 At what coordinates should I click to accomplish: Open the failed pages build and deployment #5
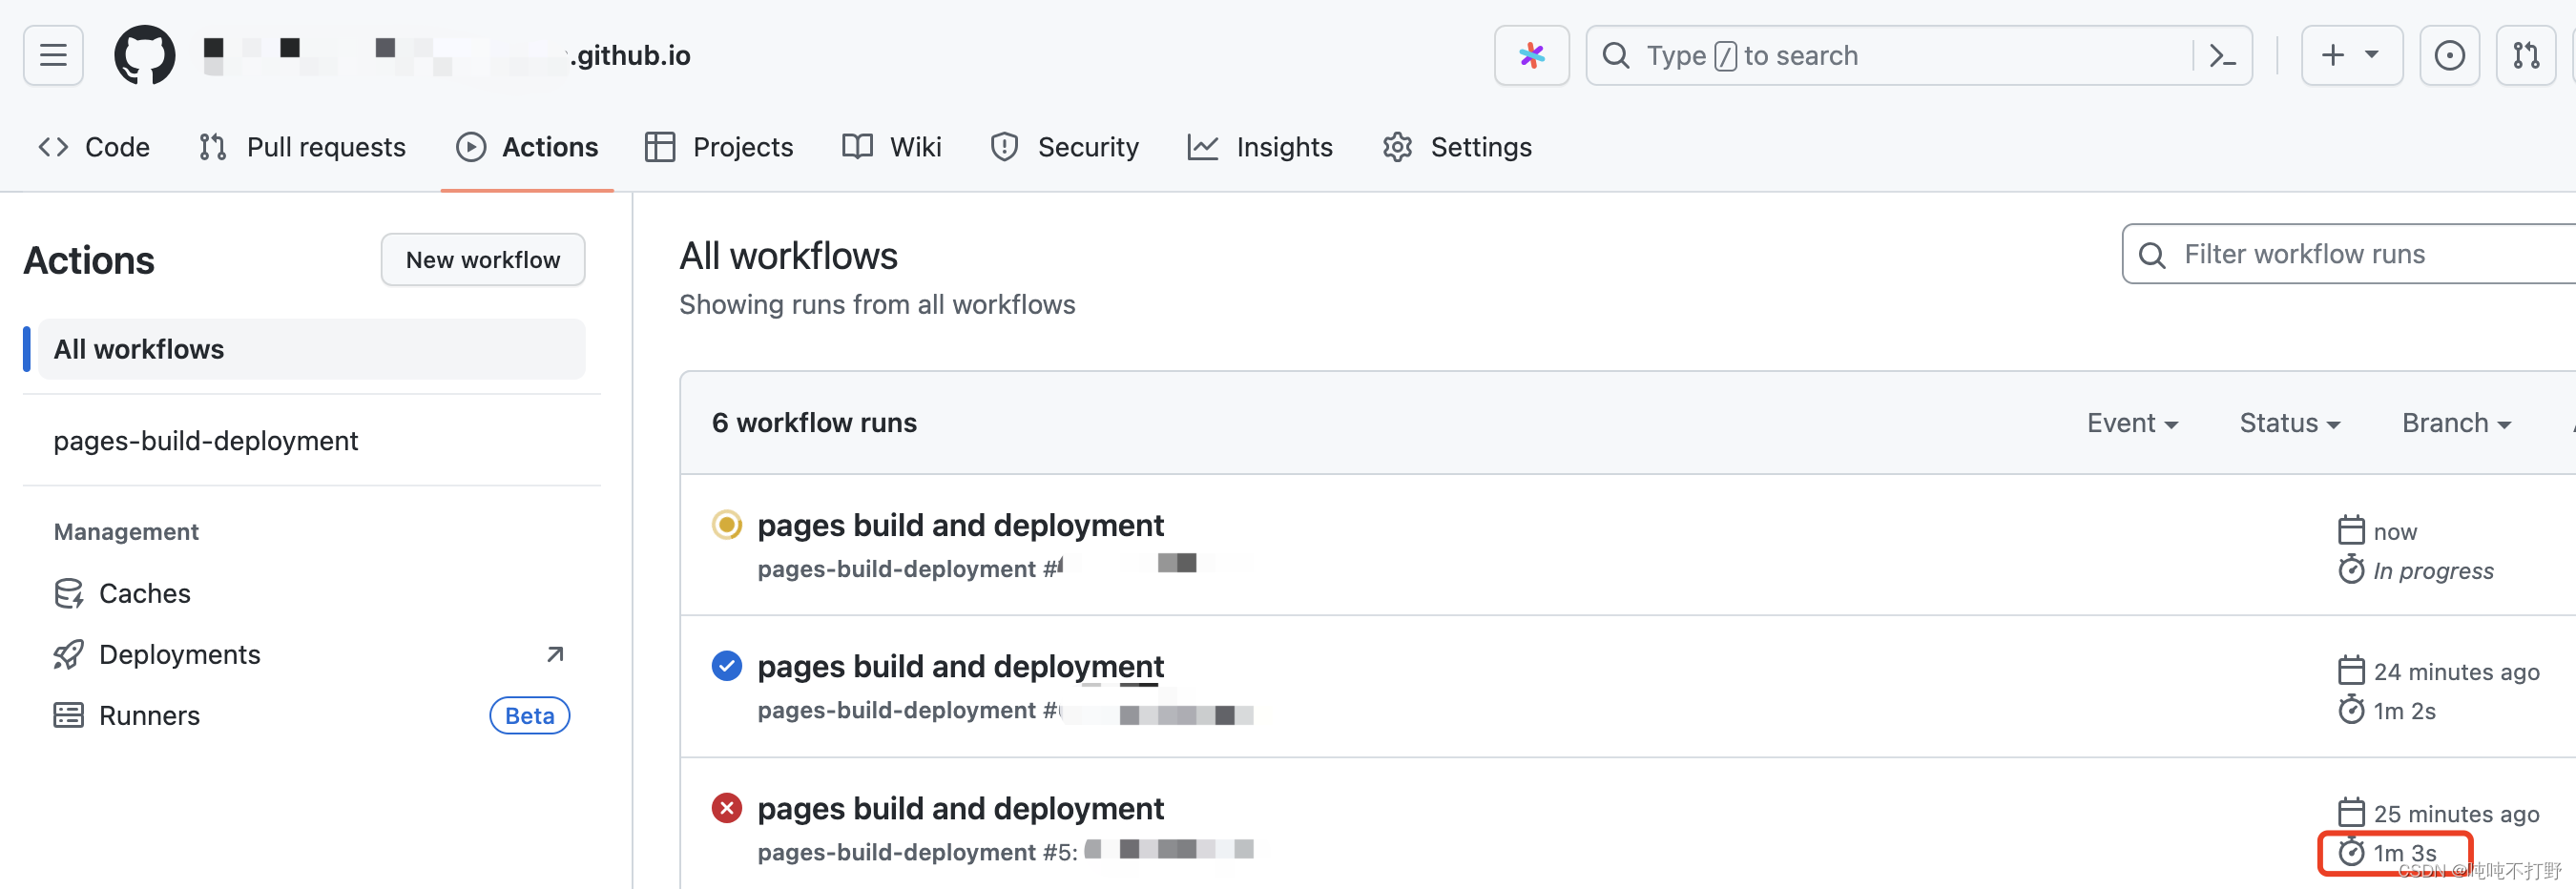point(960,808)
